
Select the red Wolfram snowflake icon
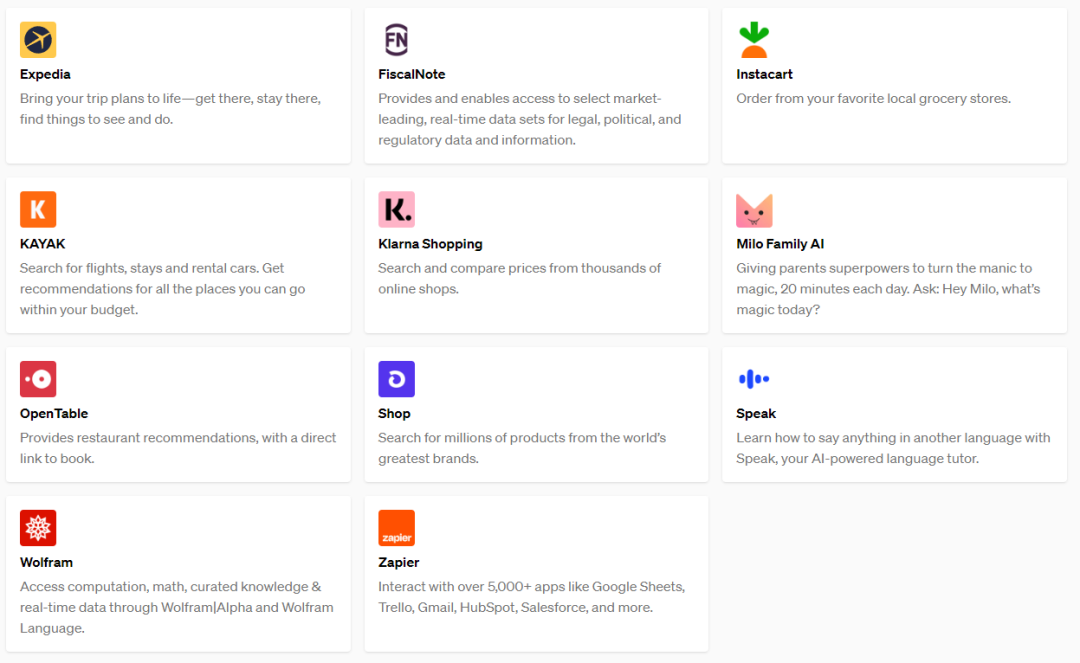[x=38, y=528]
